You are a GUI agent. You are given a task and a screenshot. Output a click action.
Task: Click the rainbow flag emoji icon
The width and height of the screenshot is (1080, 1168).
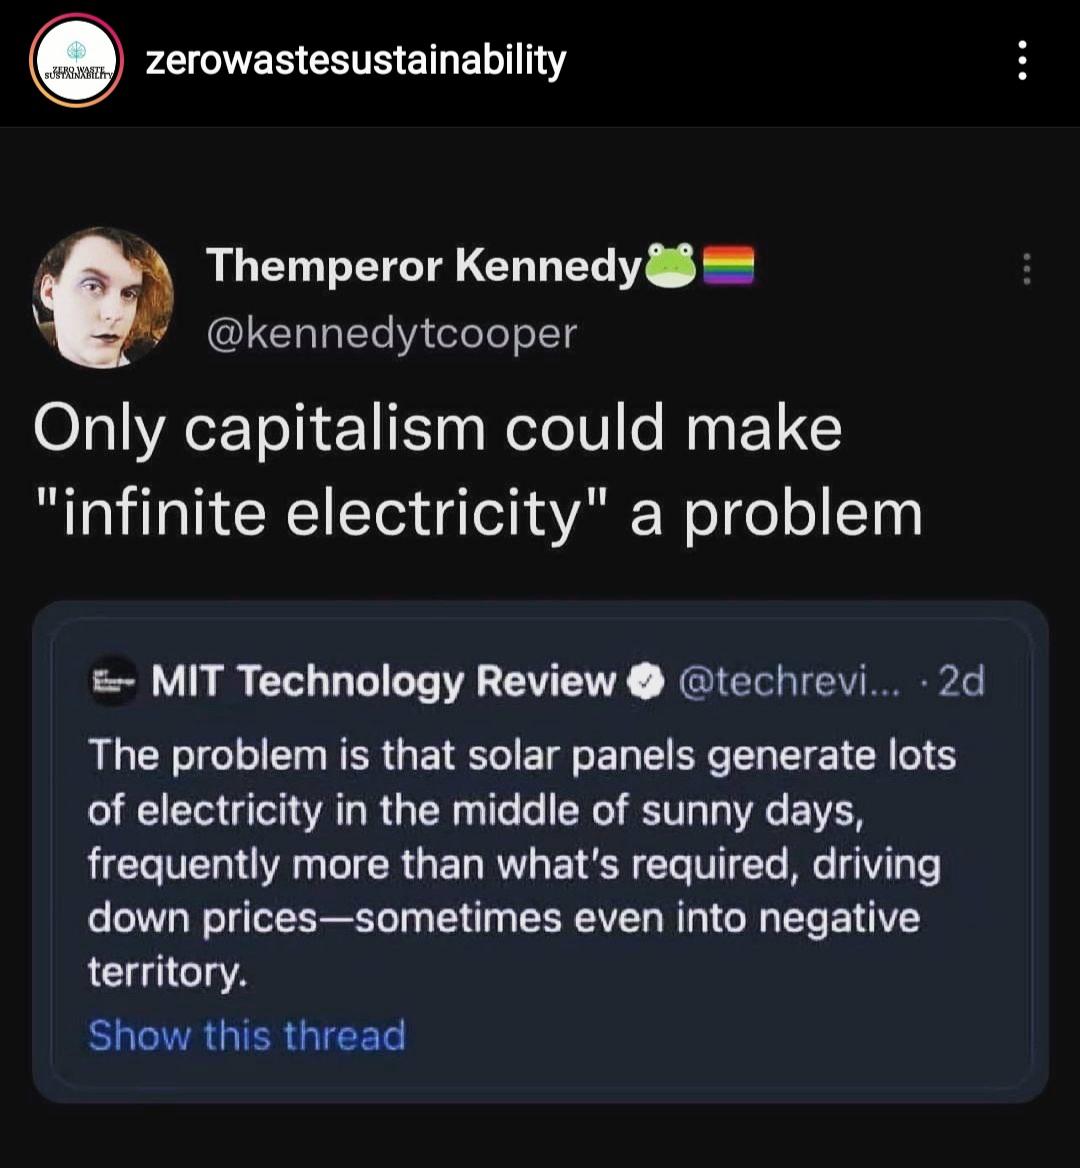tap(729, 267)
